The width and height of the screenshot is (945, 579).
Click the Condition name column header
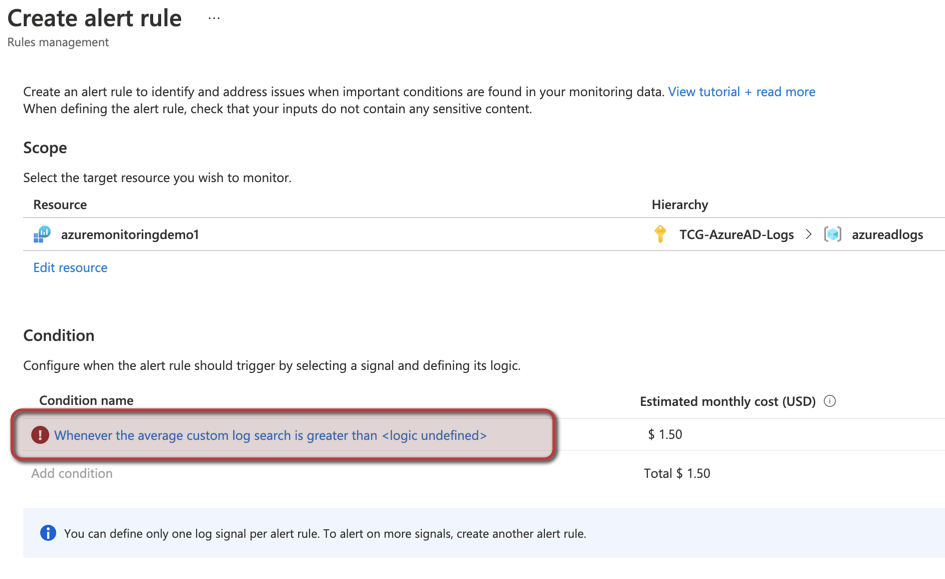point(86,400)
